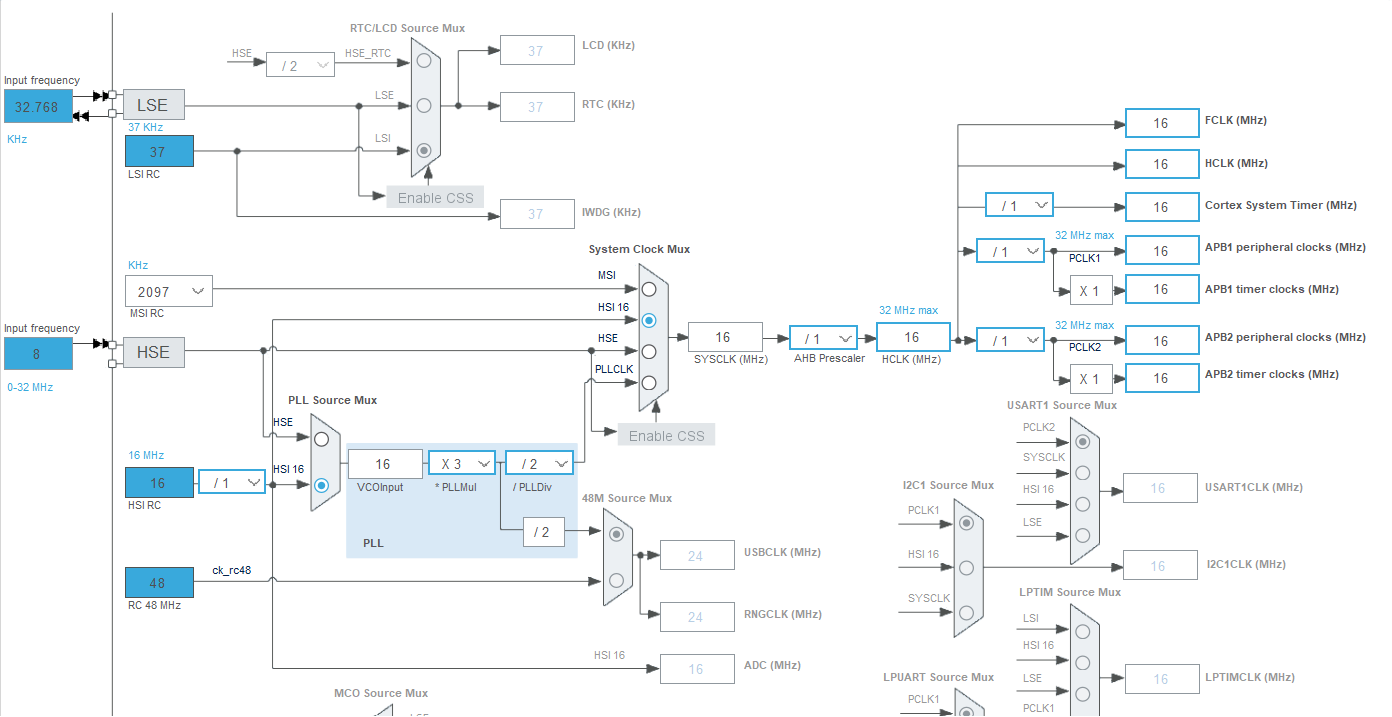Expand the APB1 prescaler dropdown before PCLK1
Screen dimensions: 1392x717
tap(1010, 252)
